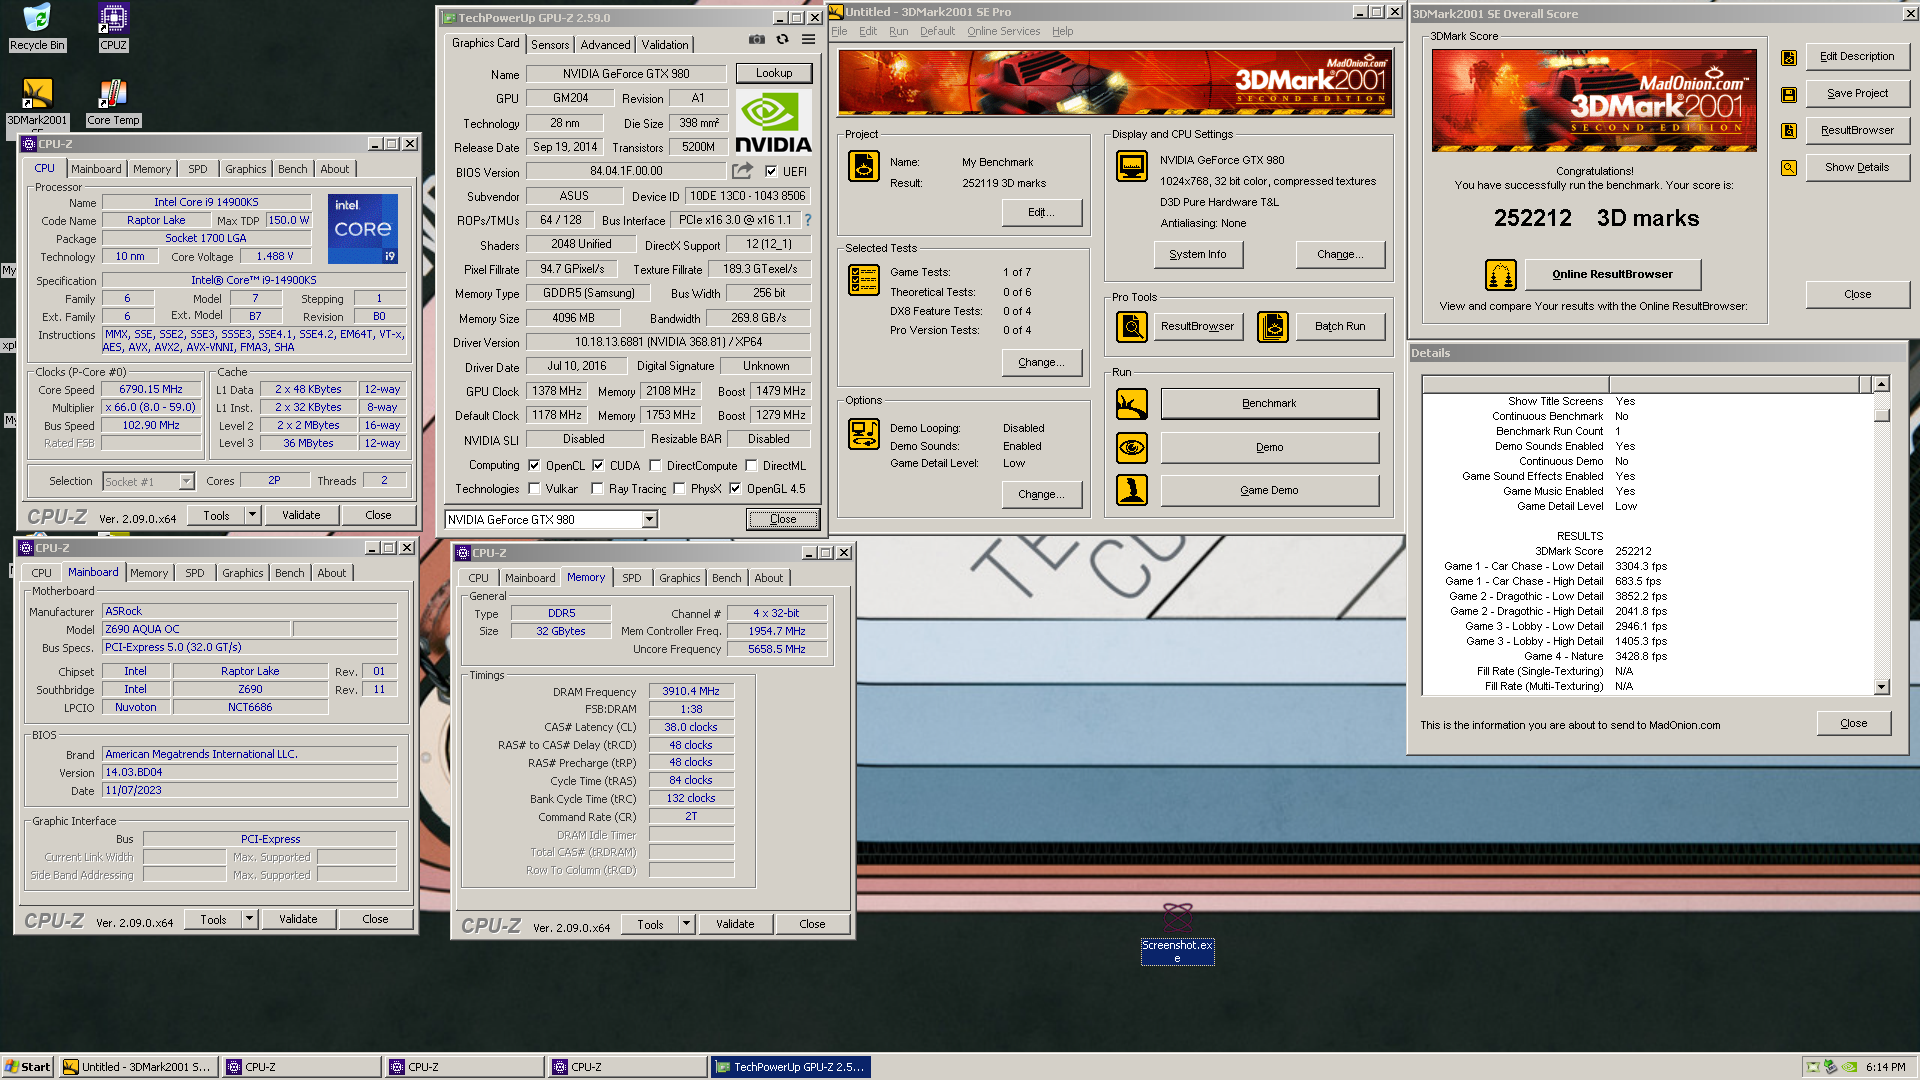1920x1080 pixels.
Task: Click the Benchmark button in 3DMark
Action: point(1269,403)
